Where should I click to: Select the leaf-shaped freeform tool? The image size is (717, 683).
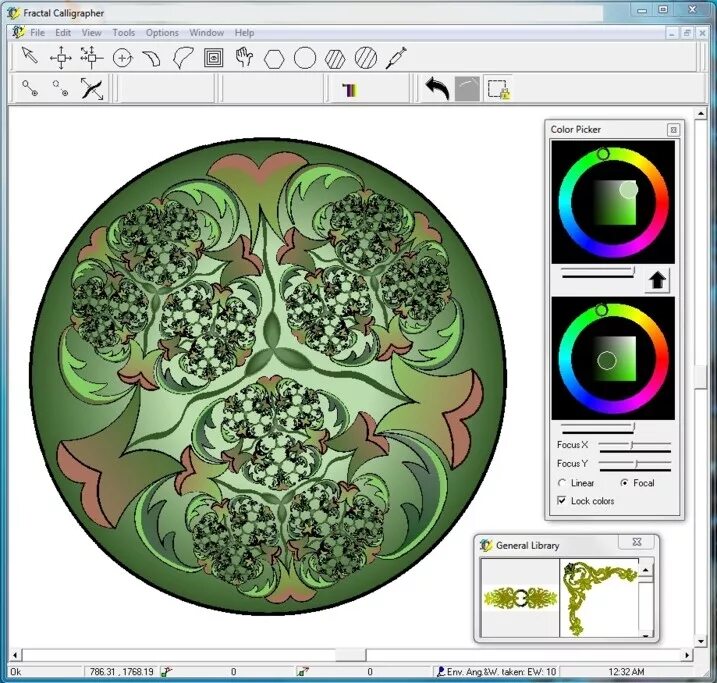click(x=183, y=58)
